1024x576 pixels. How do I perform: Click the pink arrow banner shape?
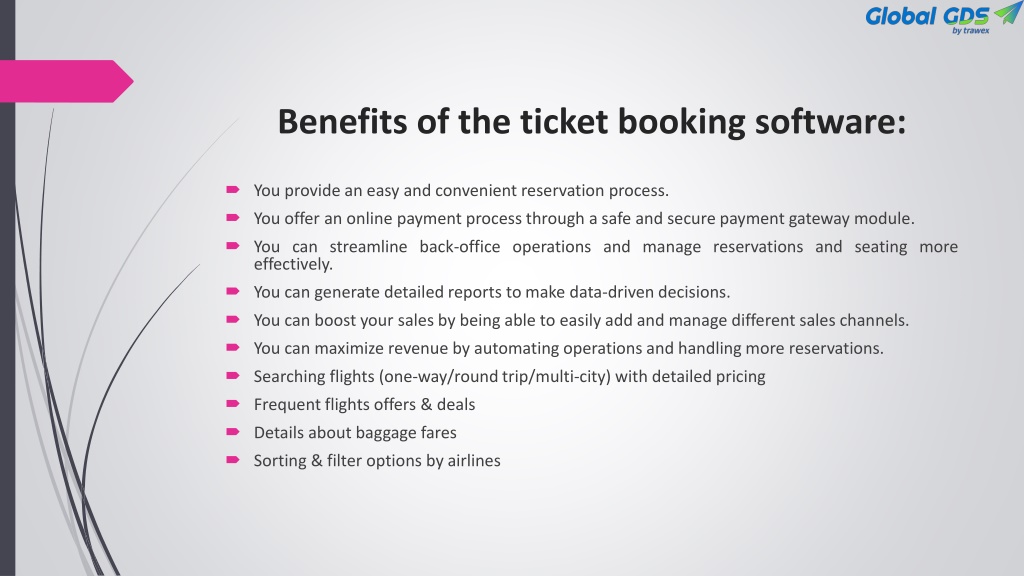(67, 81)
